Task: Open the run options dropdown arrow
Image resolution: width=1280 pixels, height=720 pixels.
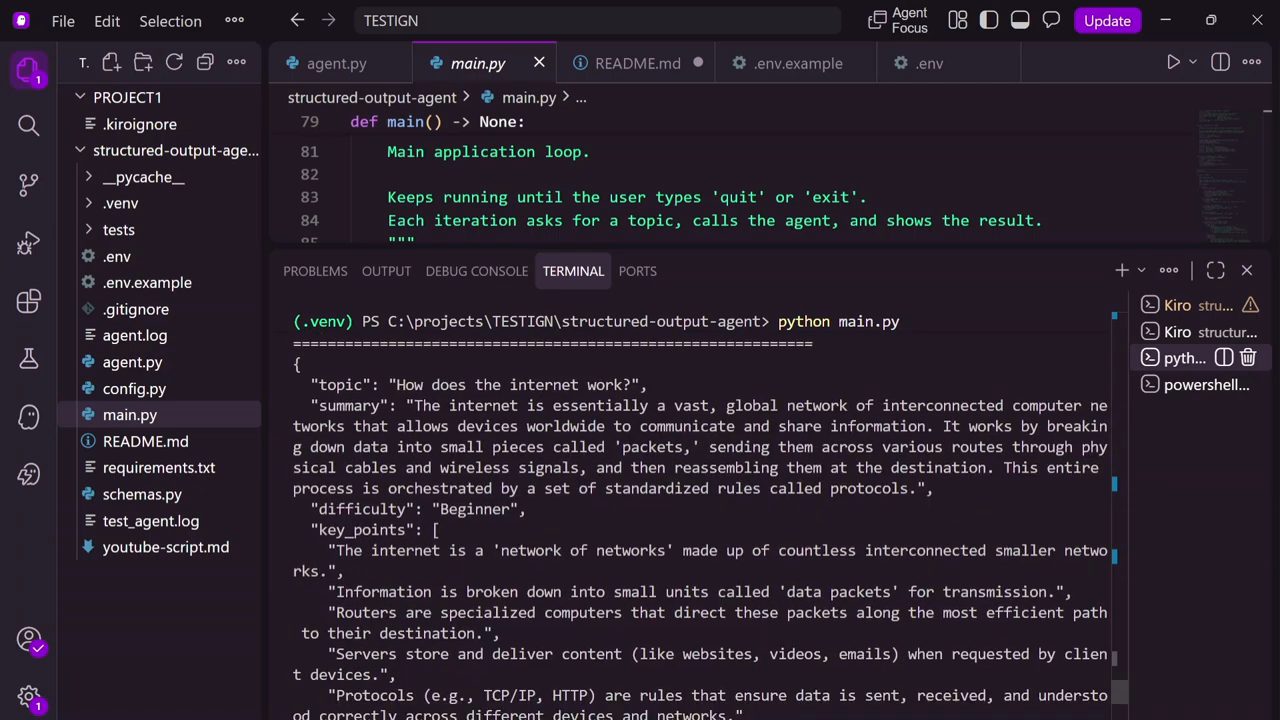Action: tap(1192, 62)
